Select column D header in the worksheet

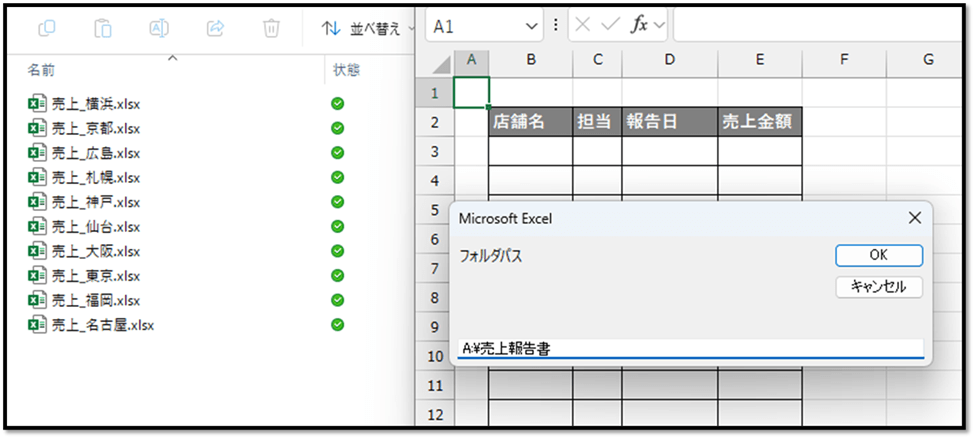click(669, 61)
